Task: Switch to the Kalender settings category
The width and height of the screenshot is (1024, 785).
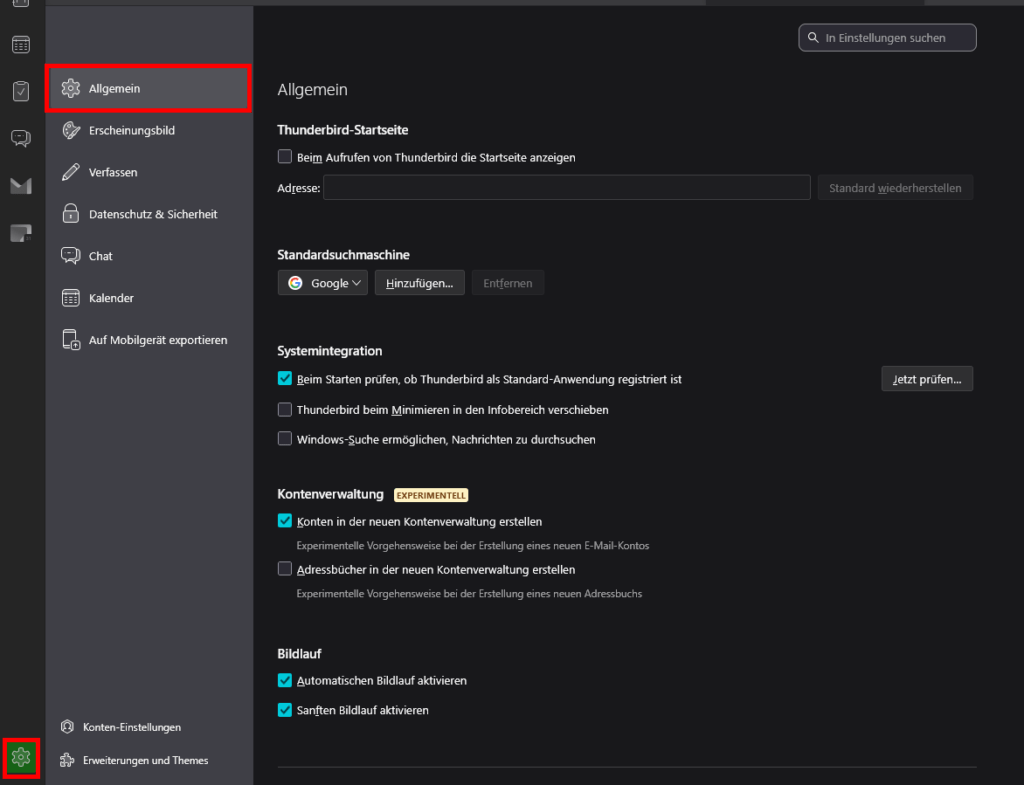Action: 111,298
